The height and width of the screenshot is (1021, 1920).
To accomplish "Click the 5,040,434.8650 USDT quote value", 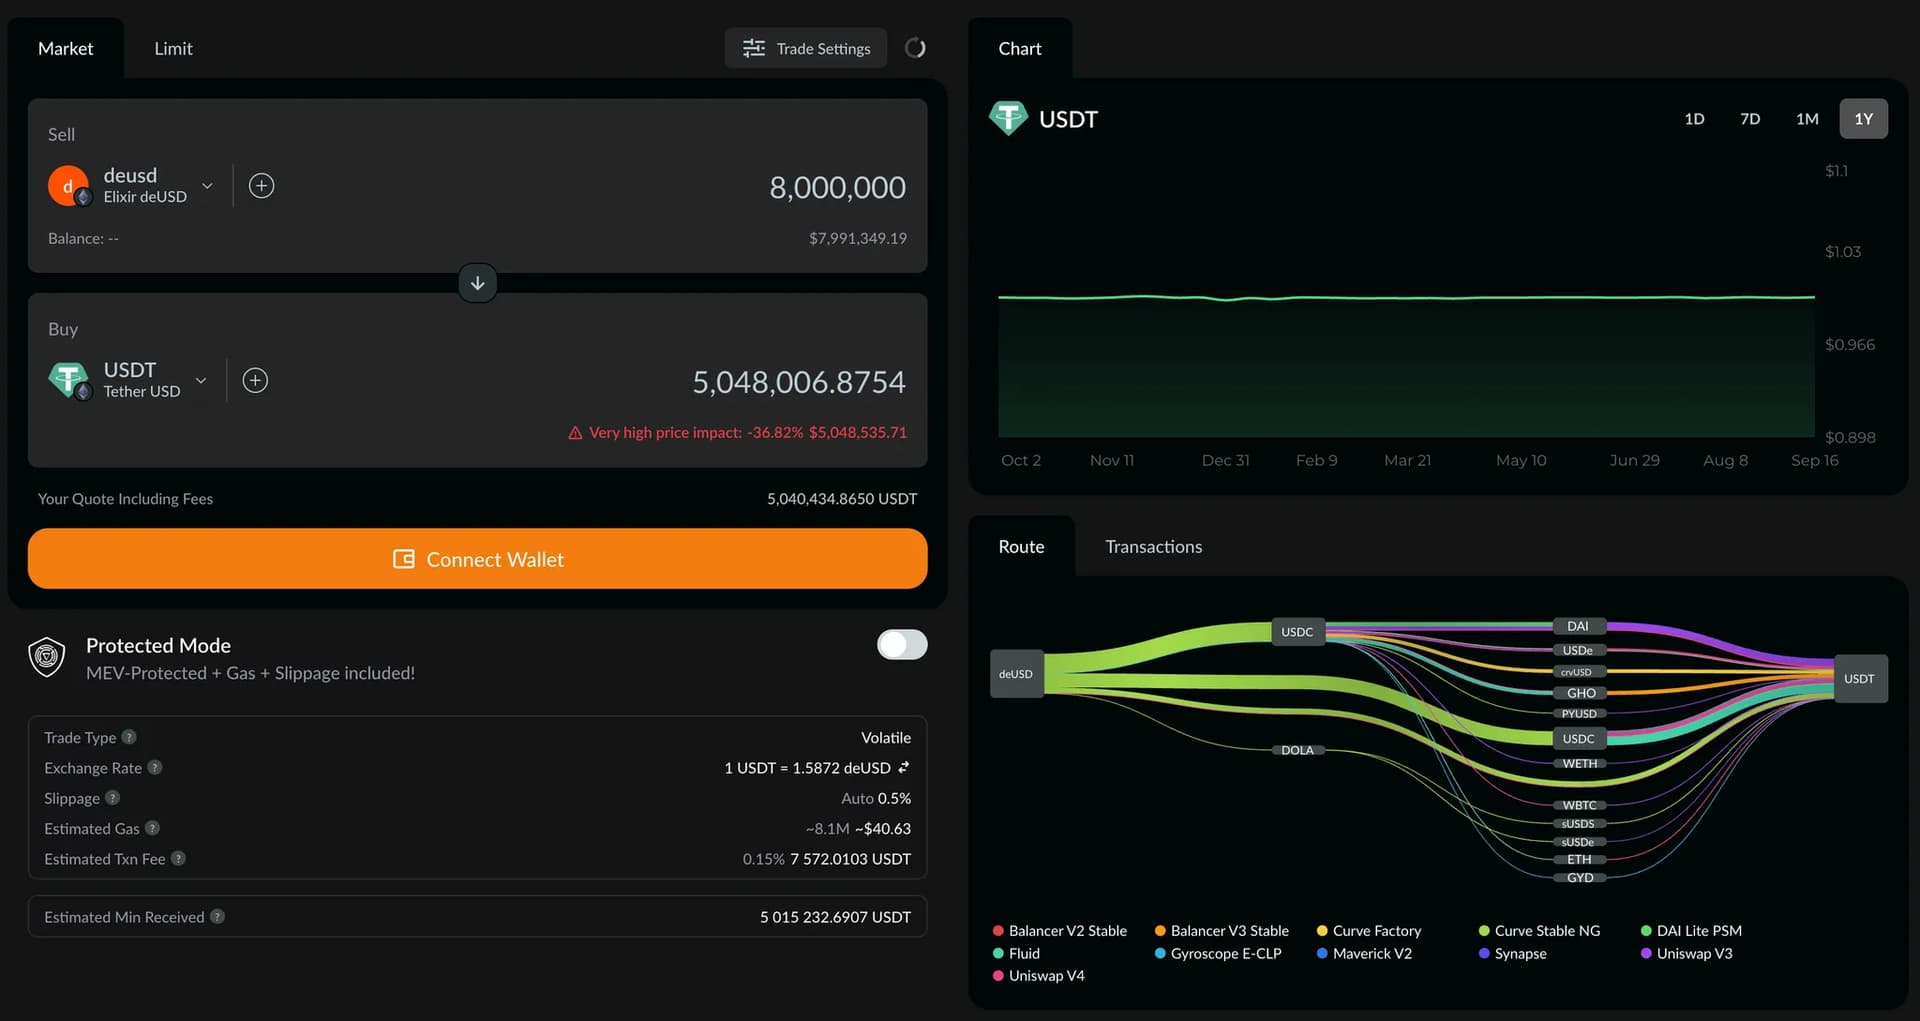I will pyautogui.click(x=842, y=498).
